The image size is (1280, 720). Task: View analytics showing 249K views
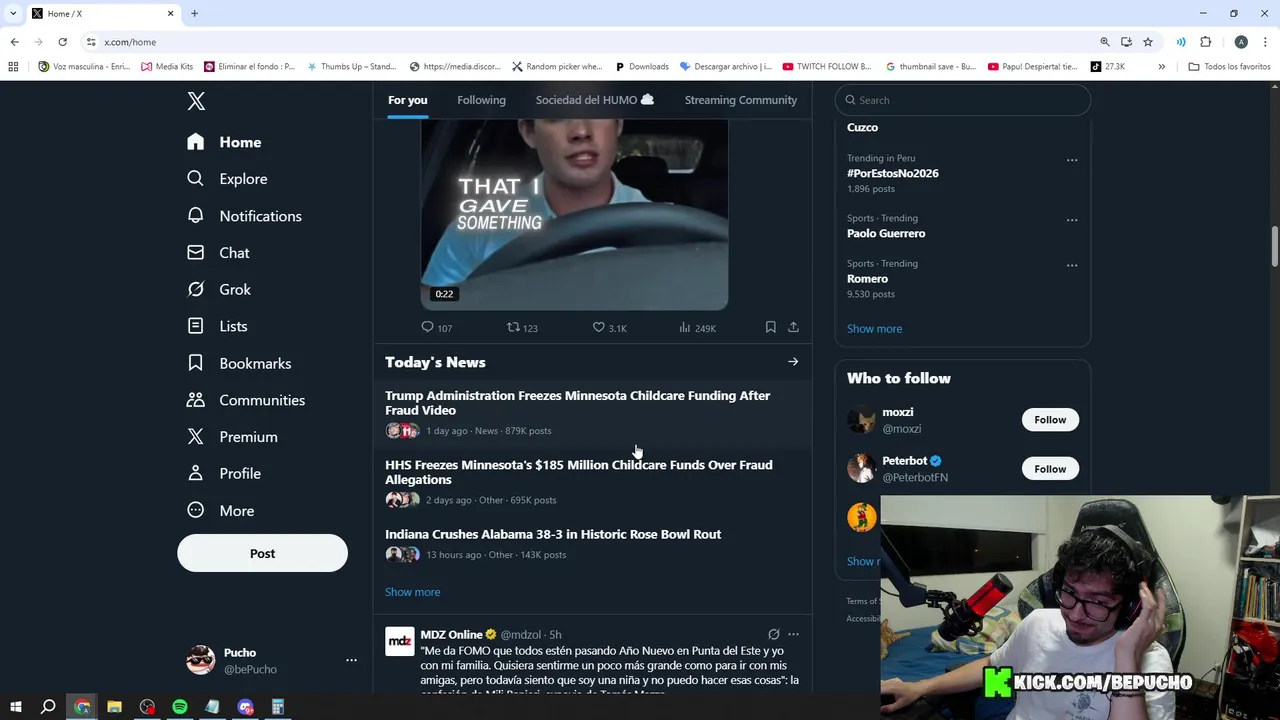tap(697, 328)
